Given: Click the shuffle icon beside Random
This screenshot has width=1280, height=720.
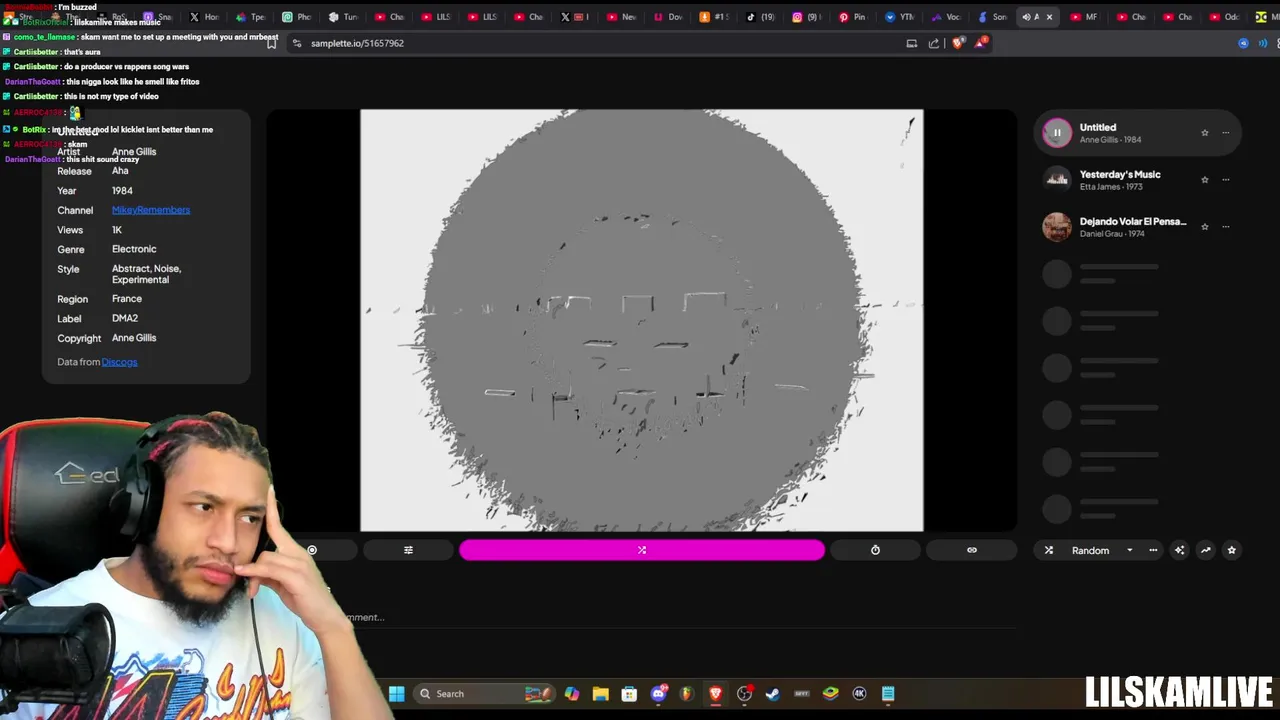Looking at the screenshot, I should (x=1049, y=550).
